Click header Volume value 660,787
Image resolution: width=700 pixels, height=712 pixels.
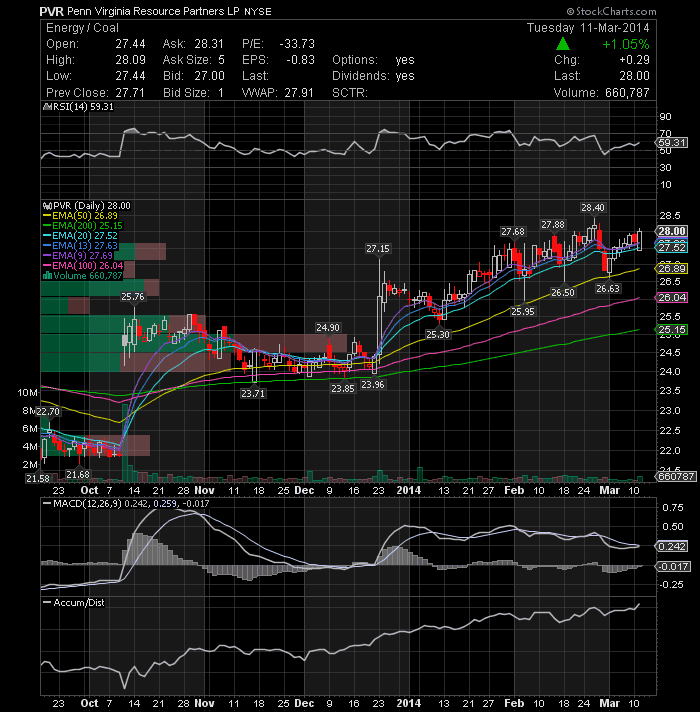coord(627,93)
